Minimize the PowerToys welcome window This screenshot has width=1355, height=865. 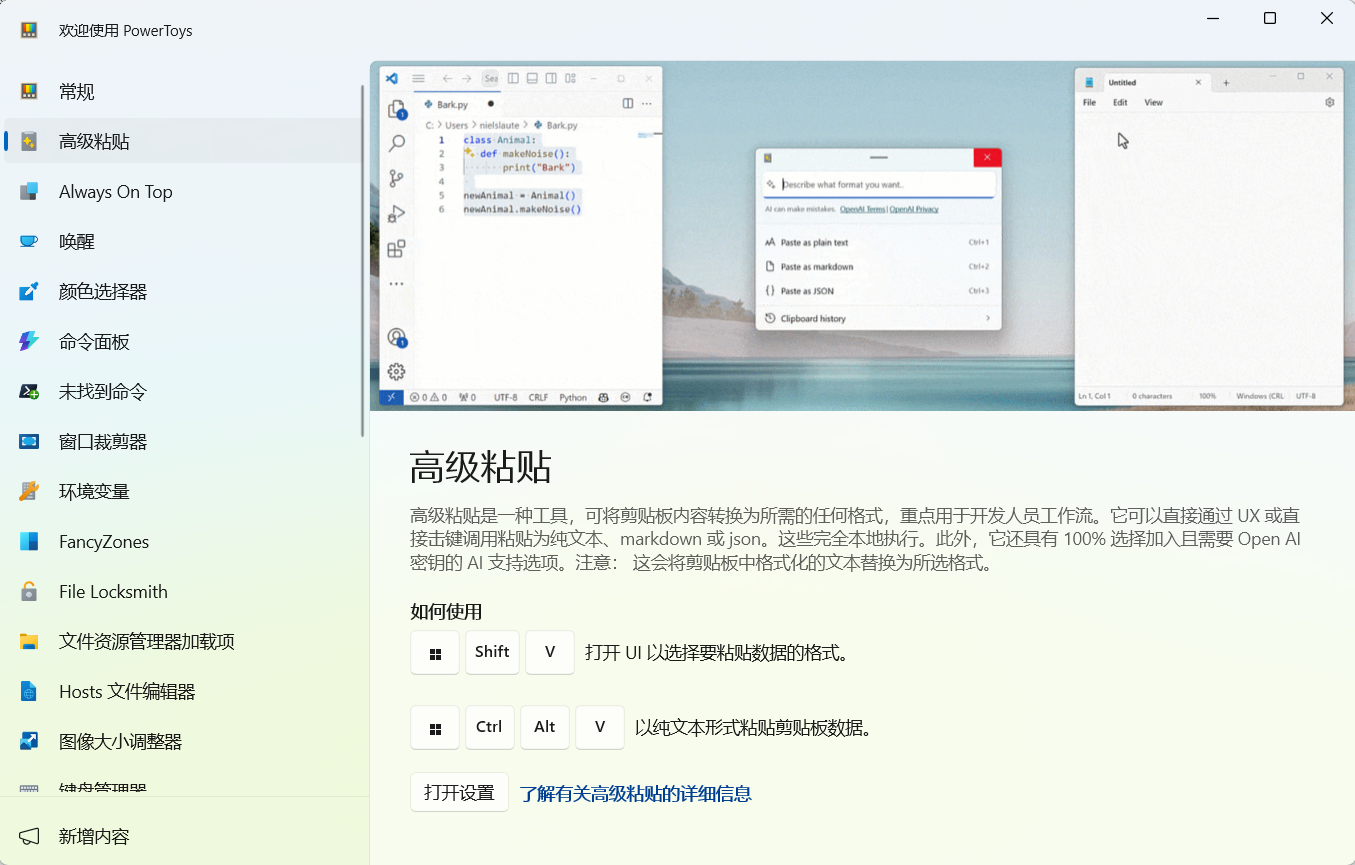coord(1213,18)
